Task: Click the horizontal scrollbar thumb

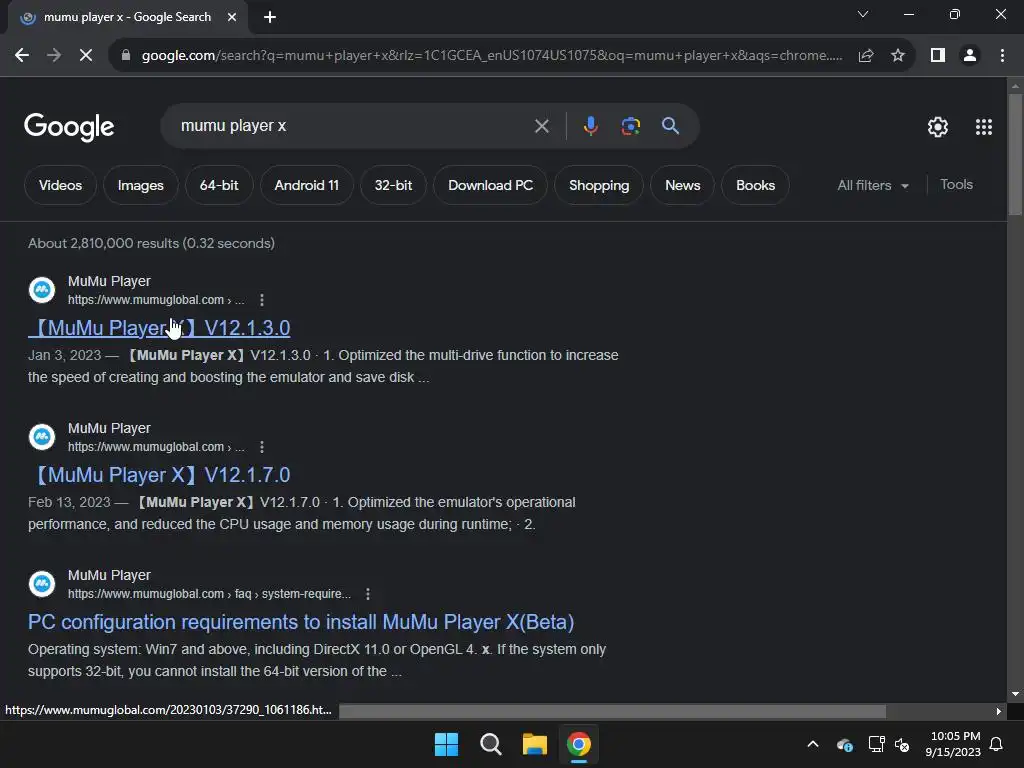Action: [x=612, y=711]
